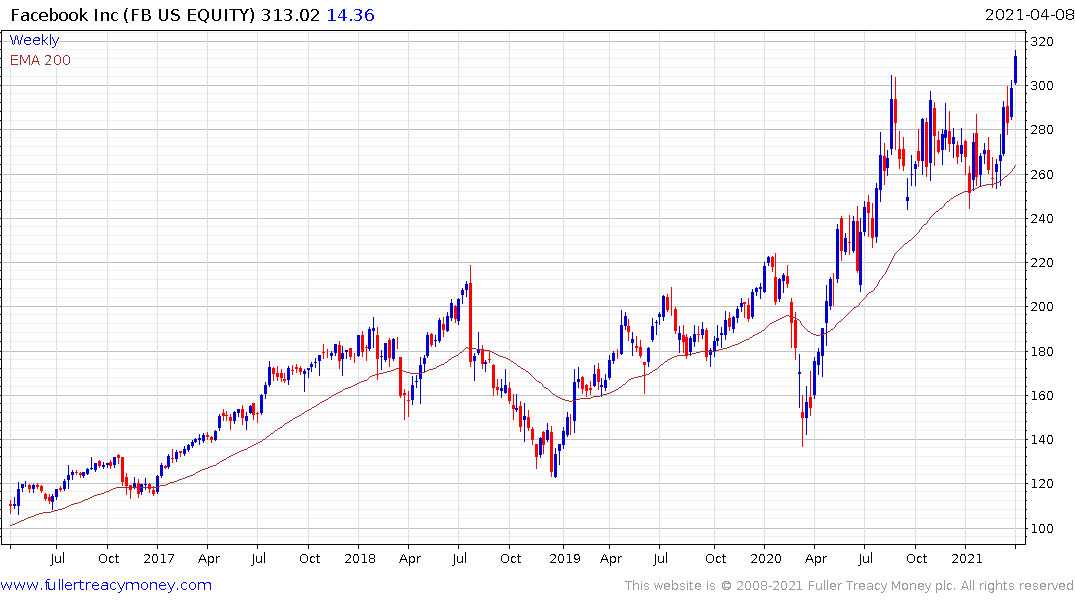Click the 240 price axis label
Image resolution: width=1075 pixels, height=600 pixels.
click(x=1042, y=219)
